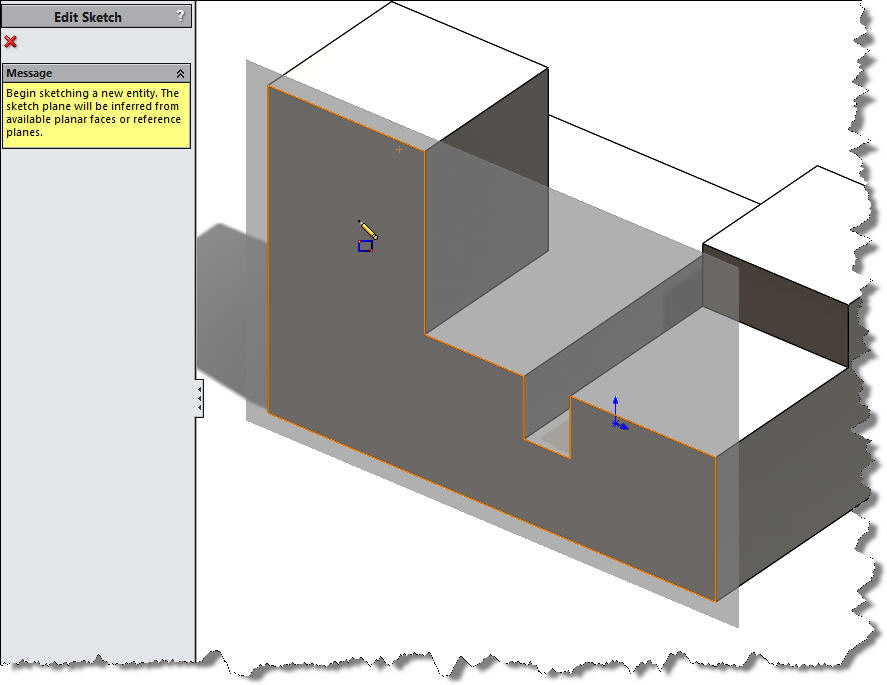Click the Edit Sketch title bar
This screenshot has height=685, width=887.
pyautogui.click(x=88, y=16)
